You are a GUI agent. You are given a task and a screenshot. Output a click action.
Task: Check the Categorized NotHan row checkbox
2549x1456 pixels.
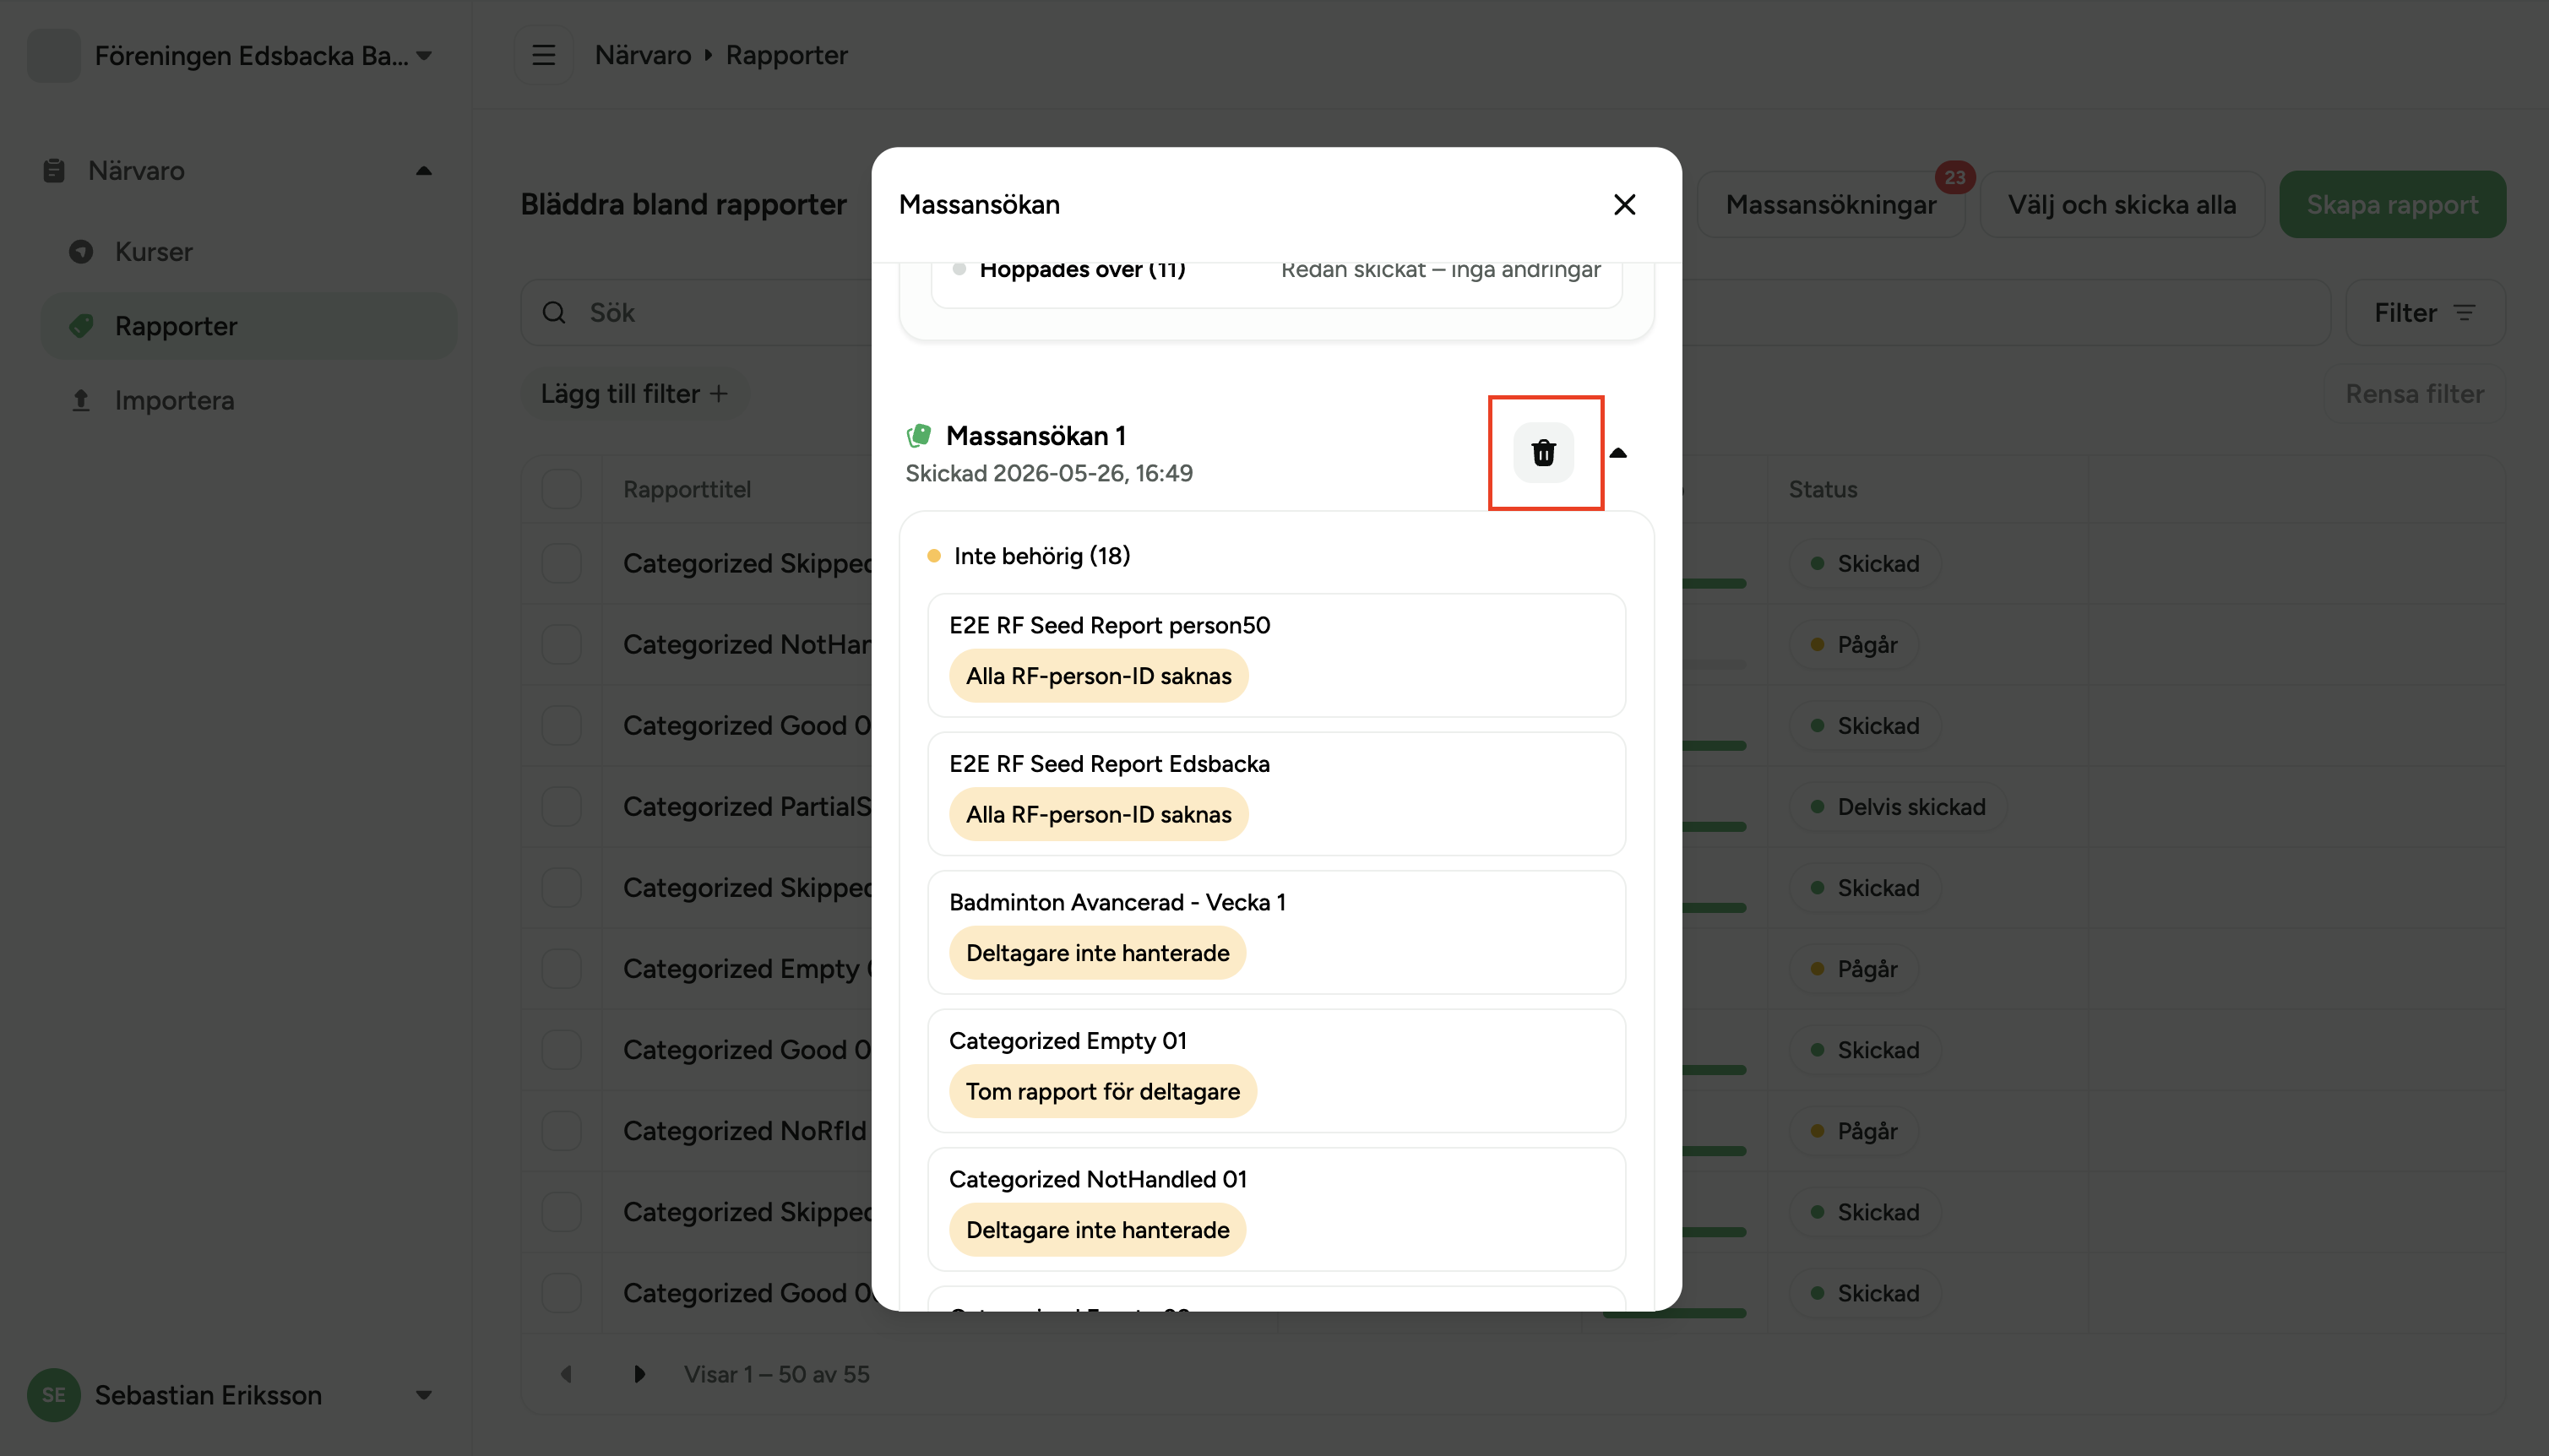click(561, 644)
